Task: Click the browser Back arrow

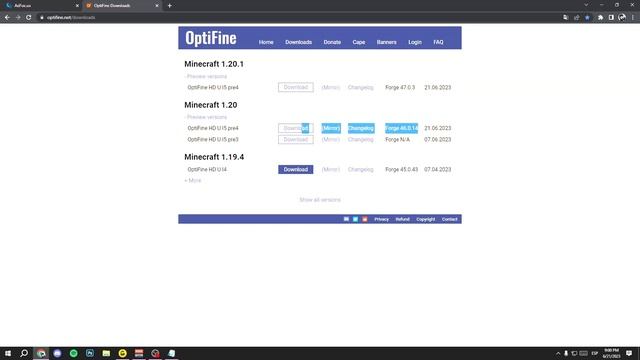Action: click(7, 18)
